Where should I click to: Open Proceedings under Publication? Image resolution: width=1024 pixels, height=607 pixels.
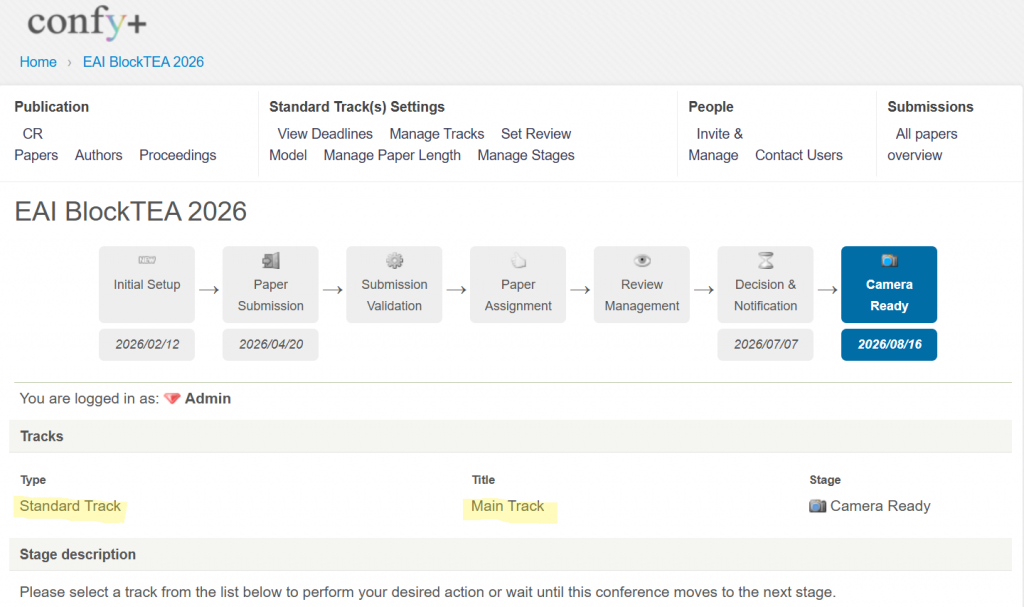[x=178, y=156]
